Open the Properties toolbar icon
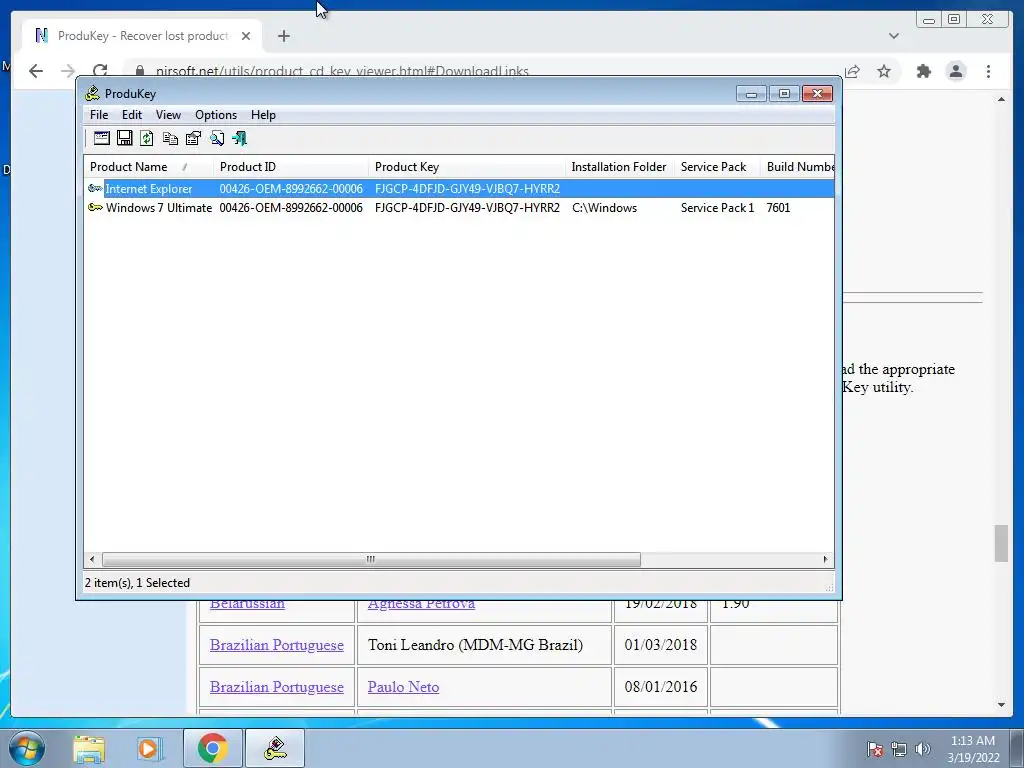The width and height of the screenshot is (1024, 768). [193, 138]
